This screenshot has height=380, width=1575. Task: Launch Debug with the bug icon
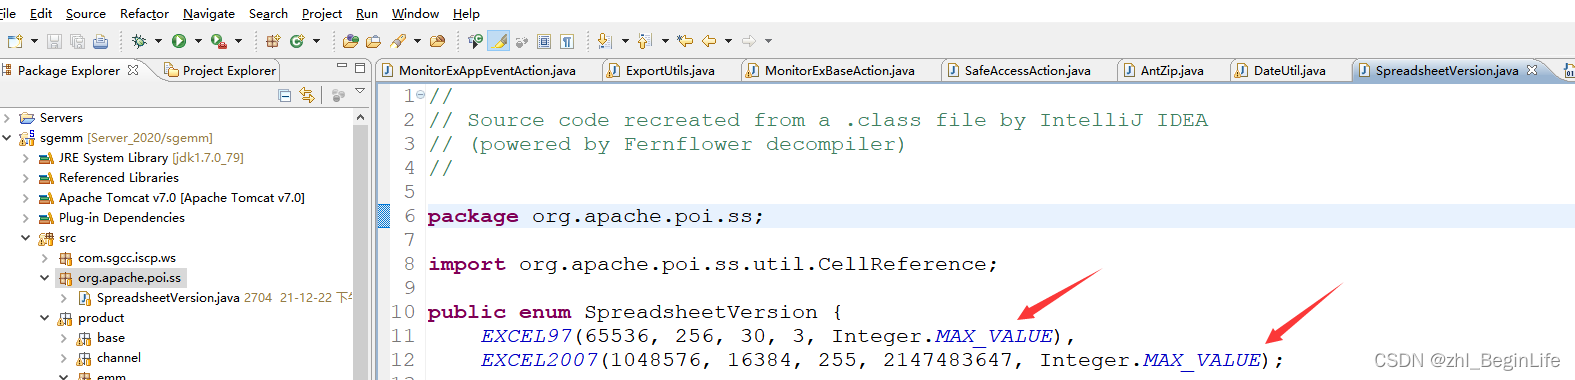(139, 41)
